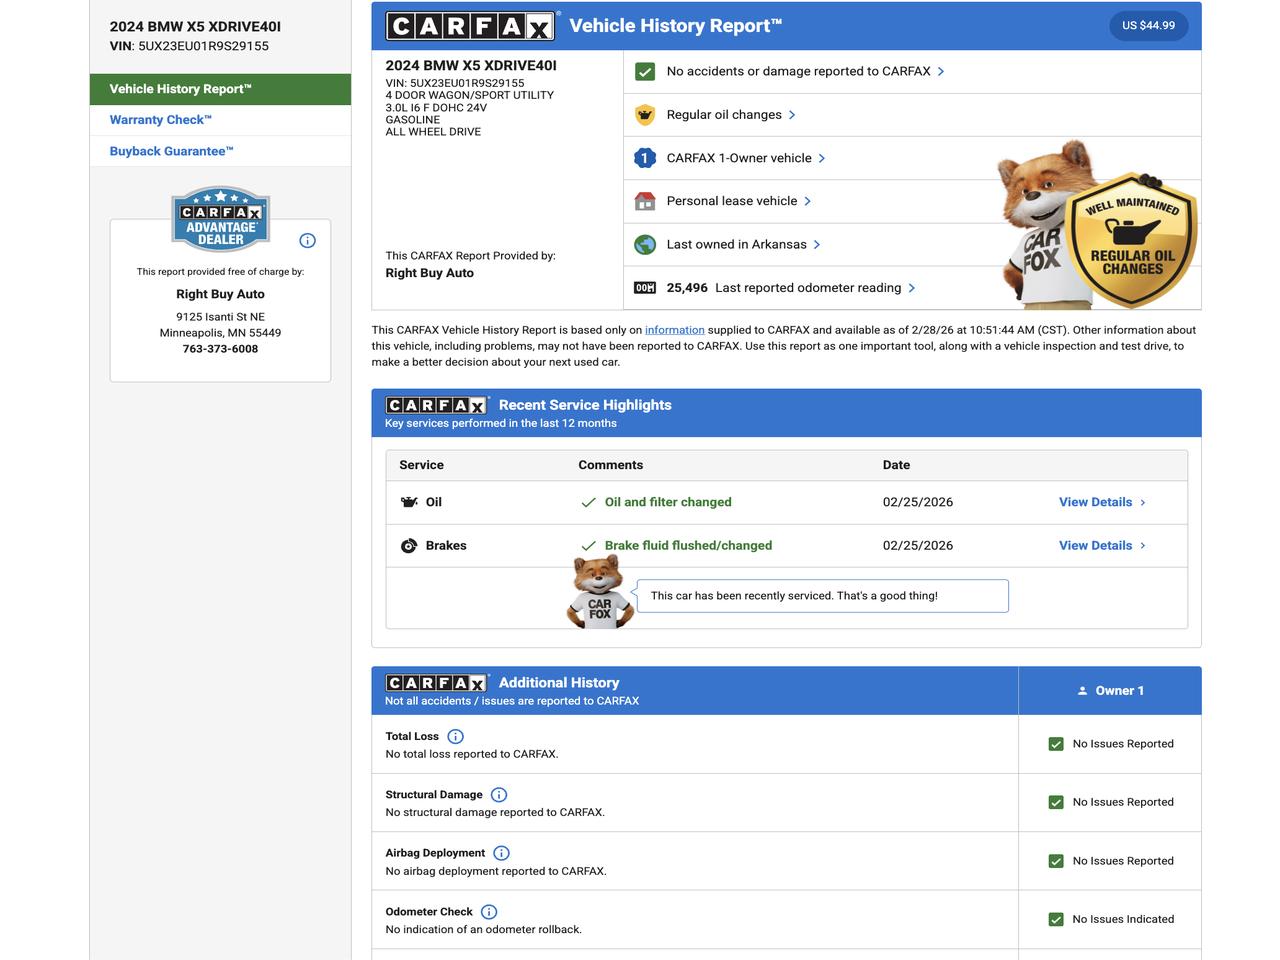Click the Airbag Deployment info icon
The width and height of the screenshot is (1280, 960).
coord(501,853)
